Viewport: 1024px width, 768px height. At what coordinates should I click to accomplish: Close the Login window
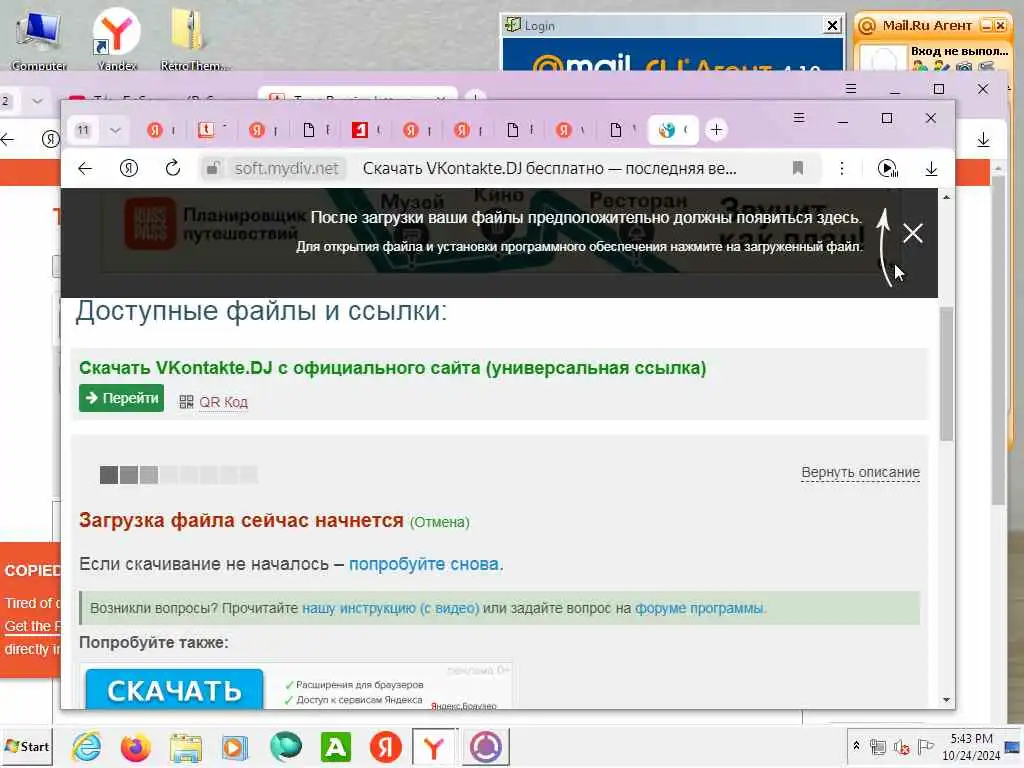point(832,25)
